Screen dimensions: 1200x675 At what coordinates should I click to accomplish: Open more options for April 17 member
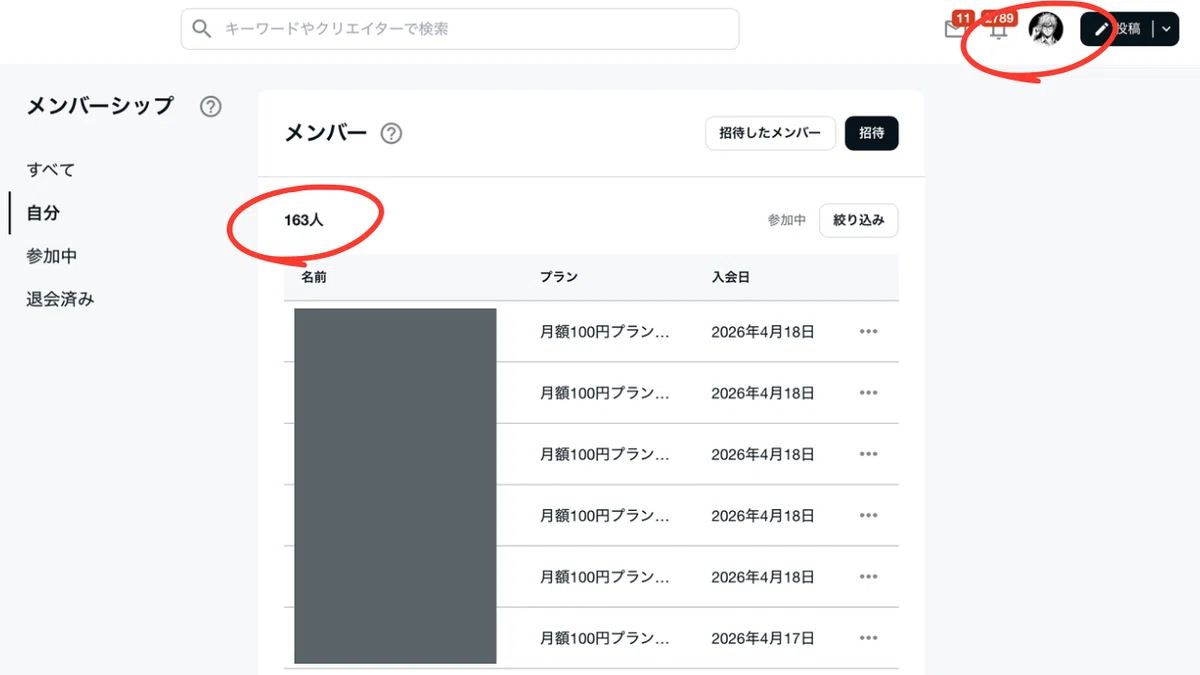(x=868, y=638)
